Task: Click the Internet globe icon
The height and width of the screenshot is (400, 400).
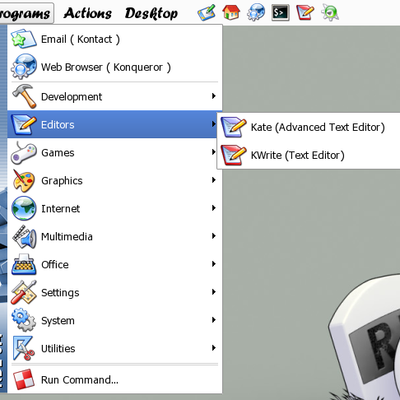Action: point(23,208)
